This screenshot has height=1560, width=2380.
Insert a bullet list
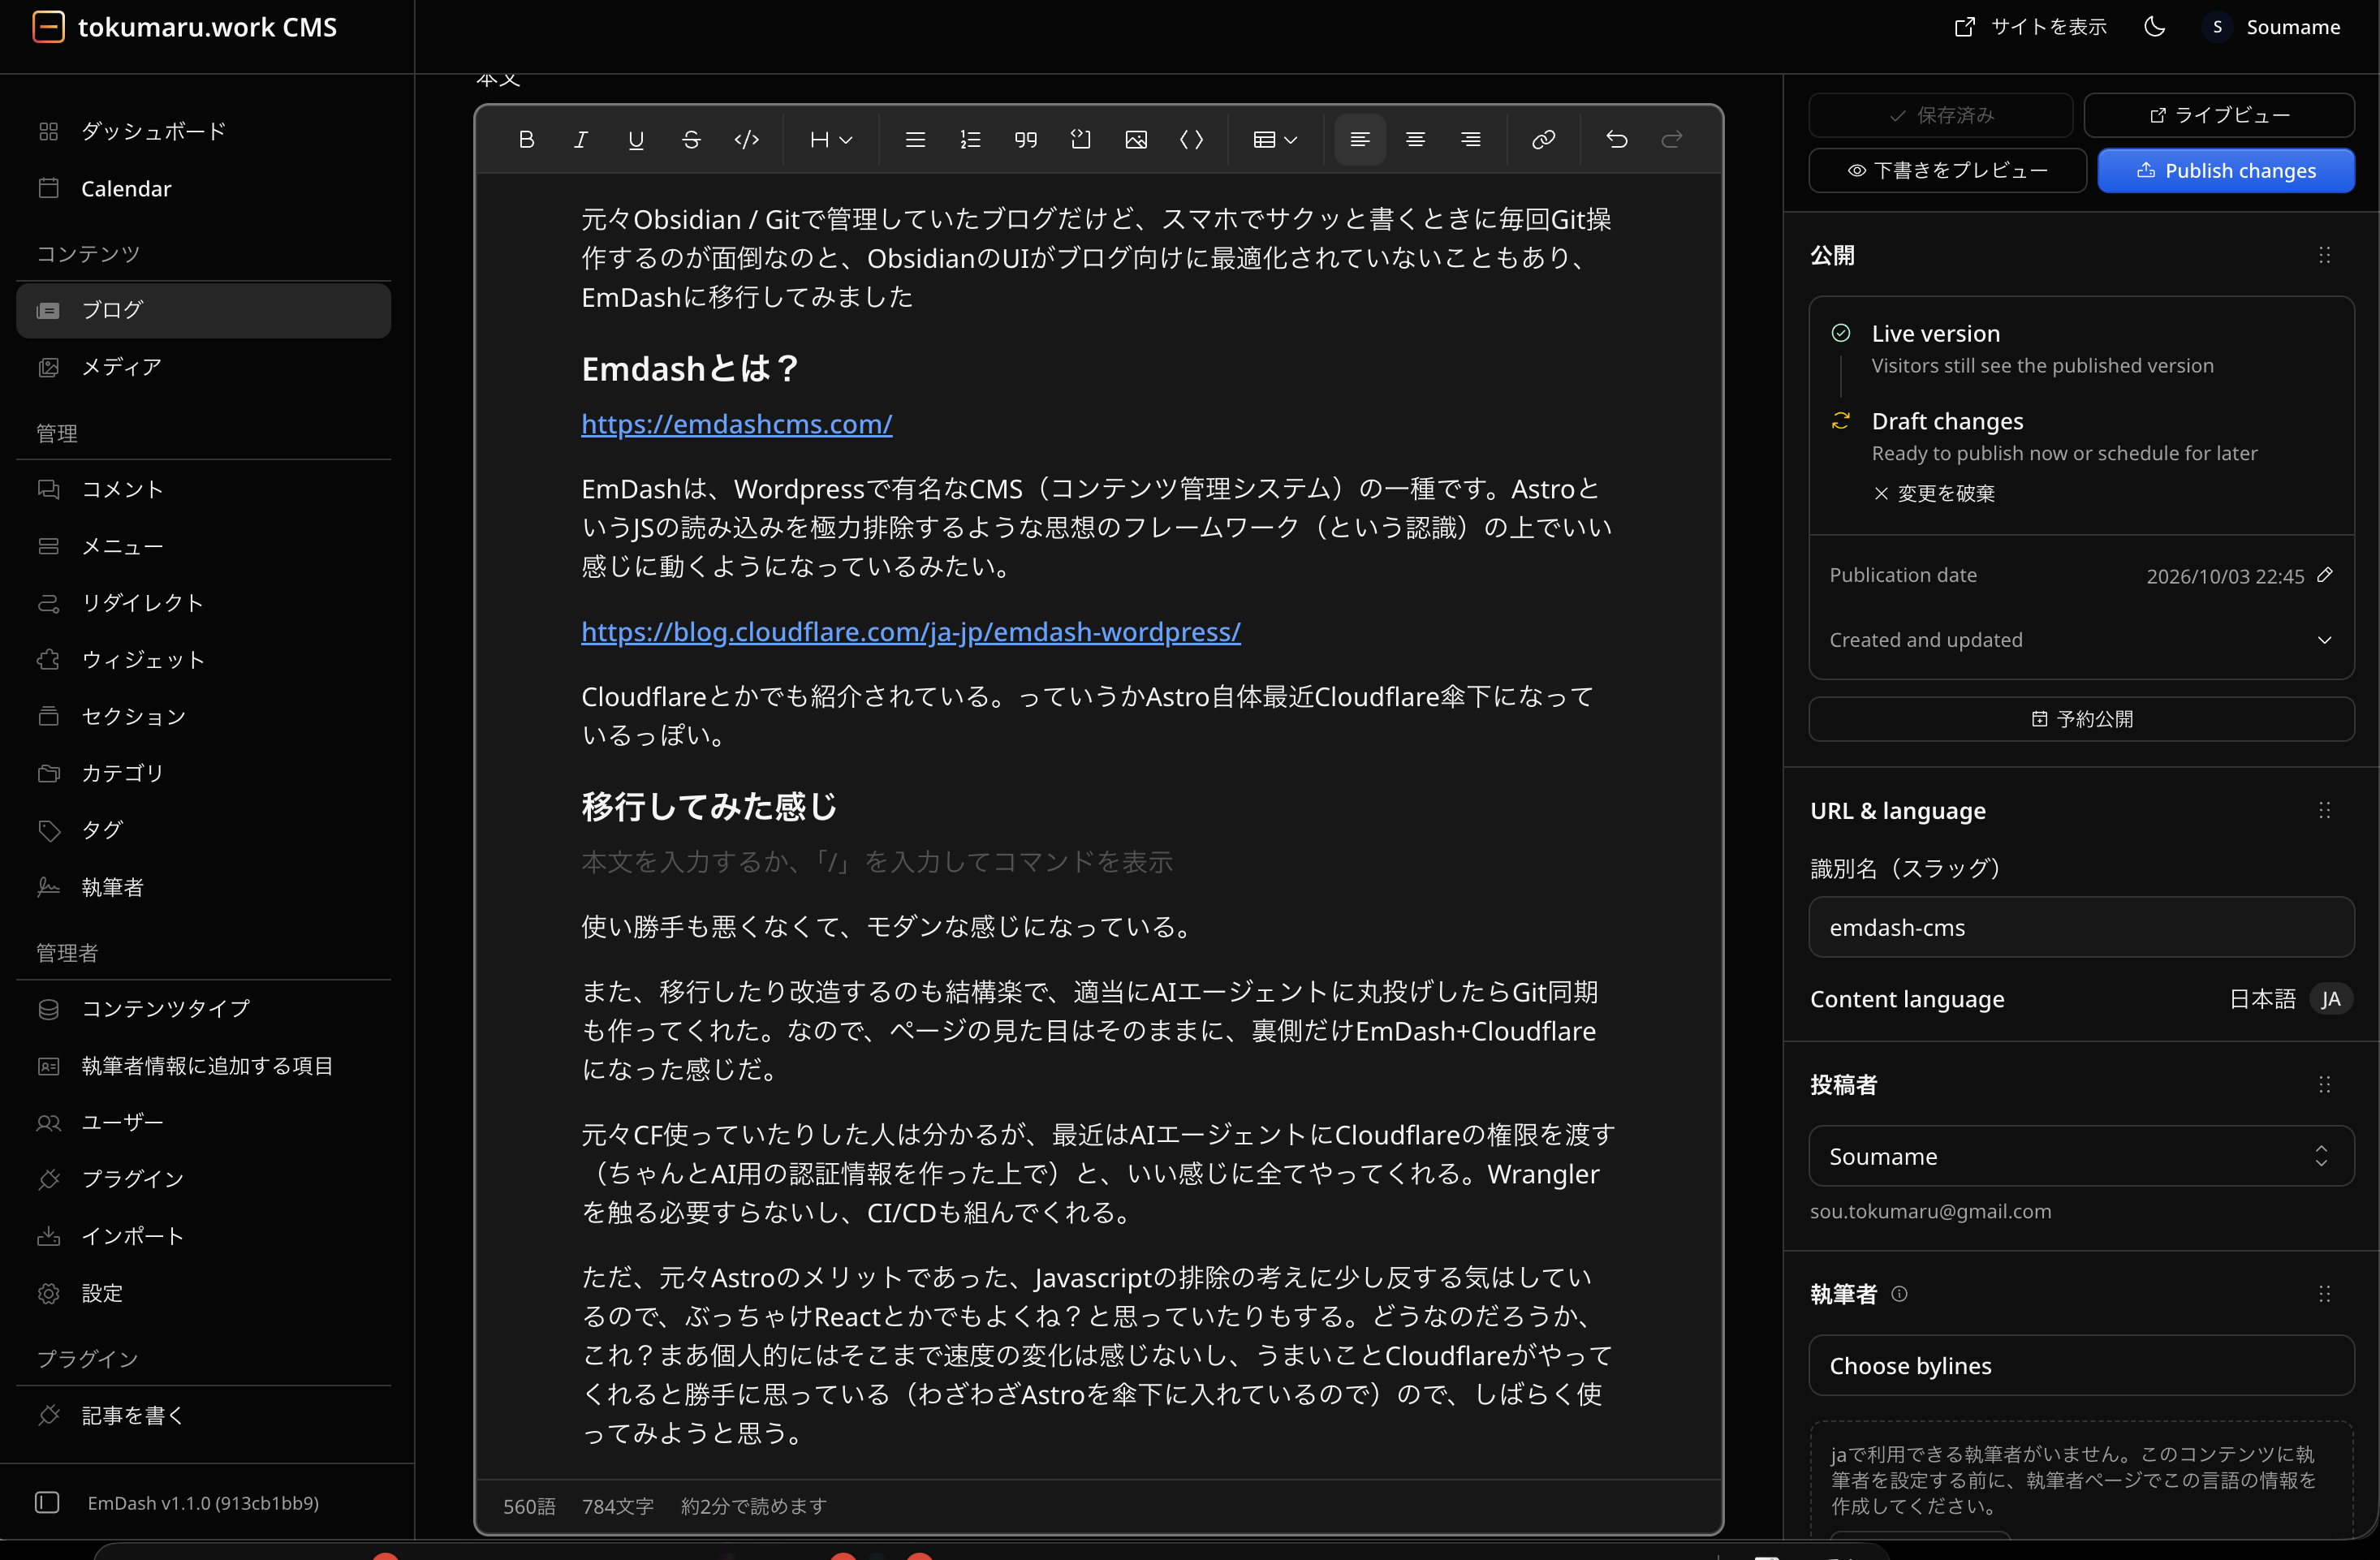point(915,140)
